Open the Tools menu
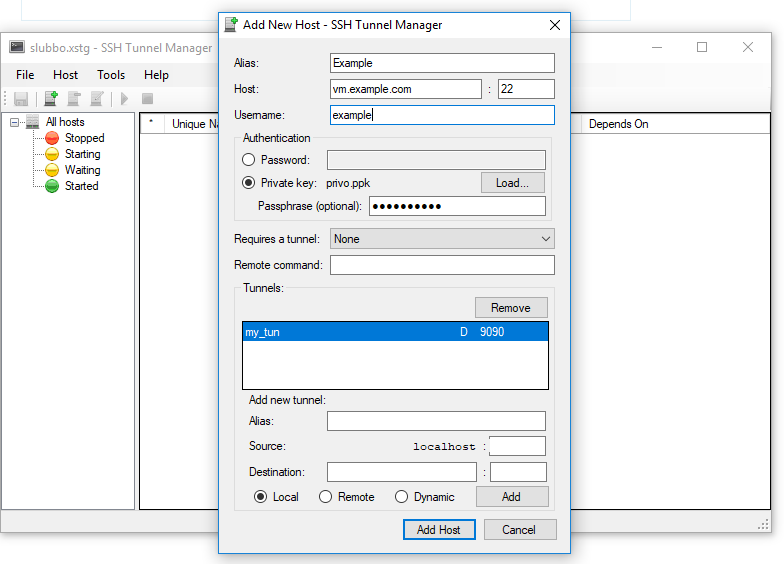Screen dimensions: 784x564 [x=111, y=75]
